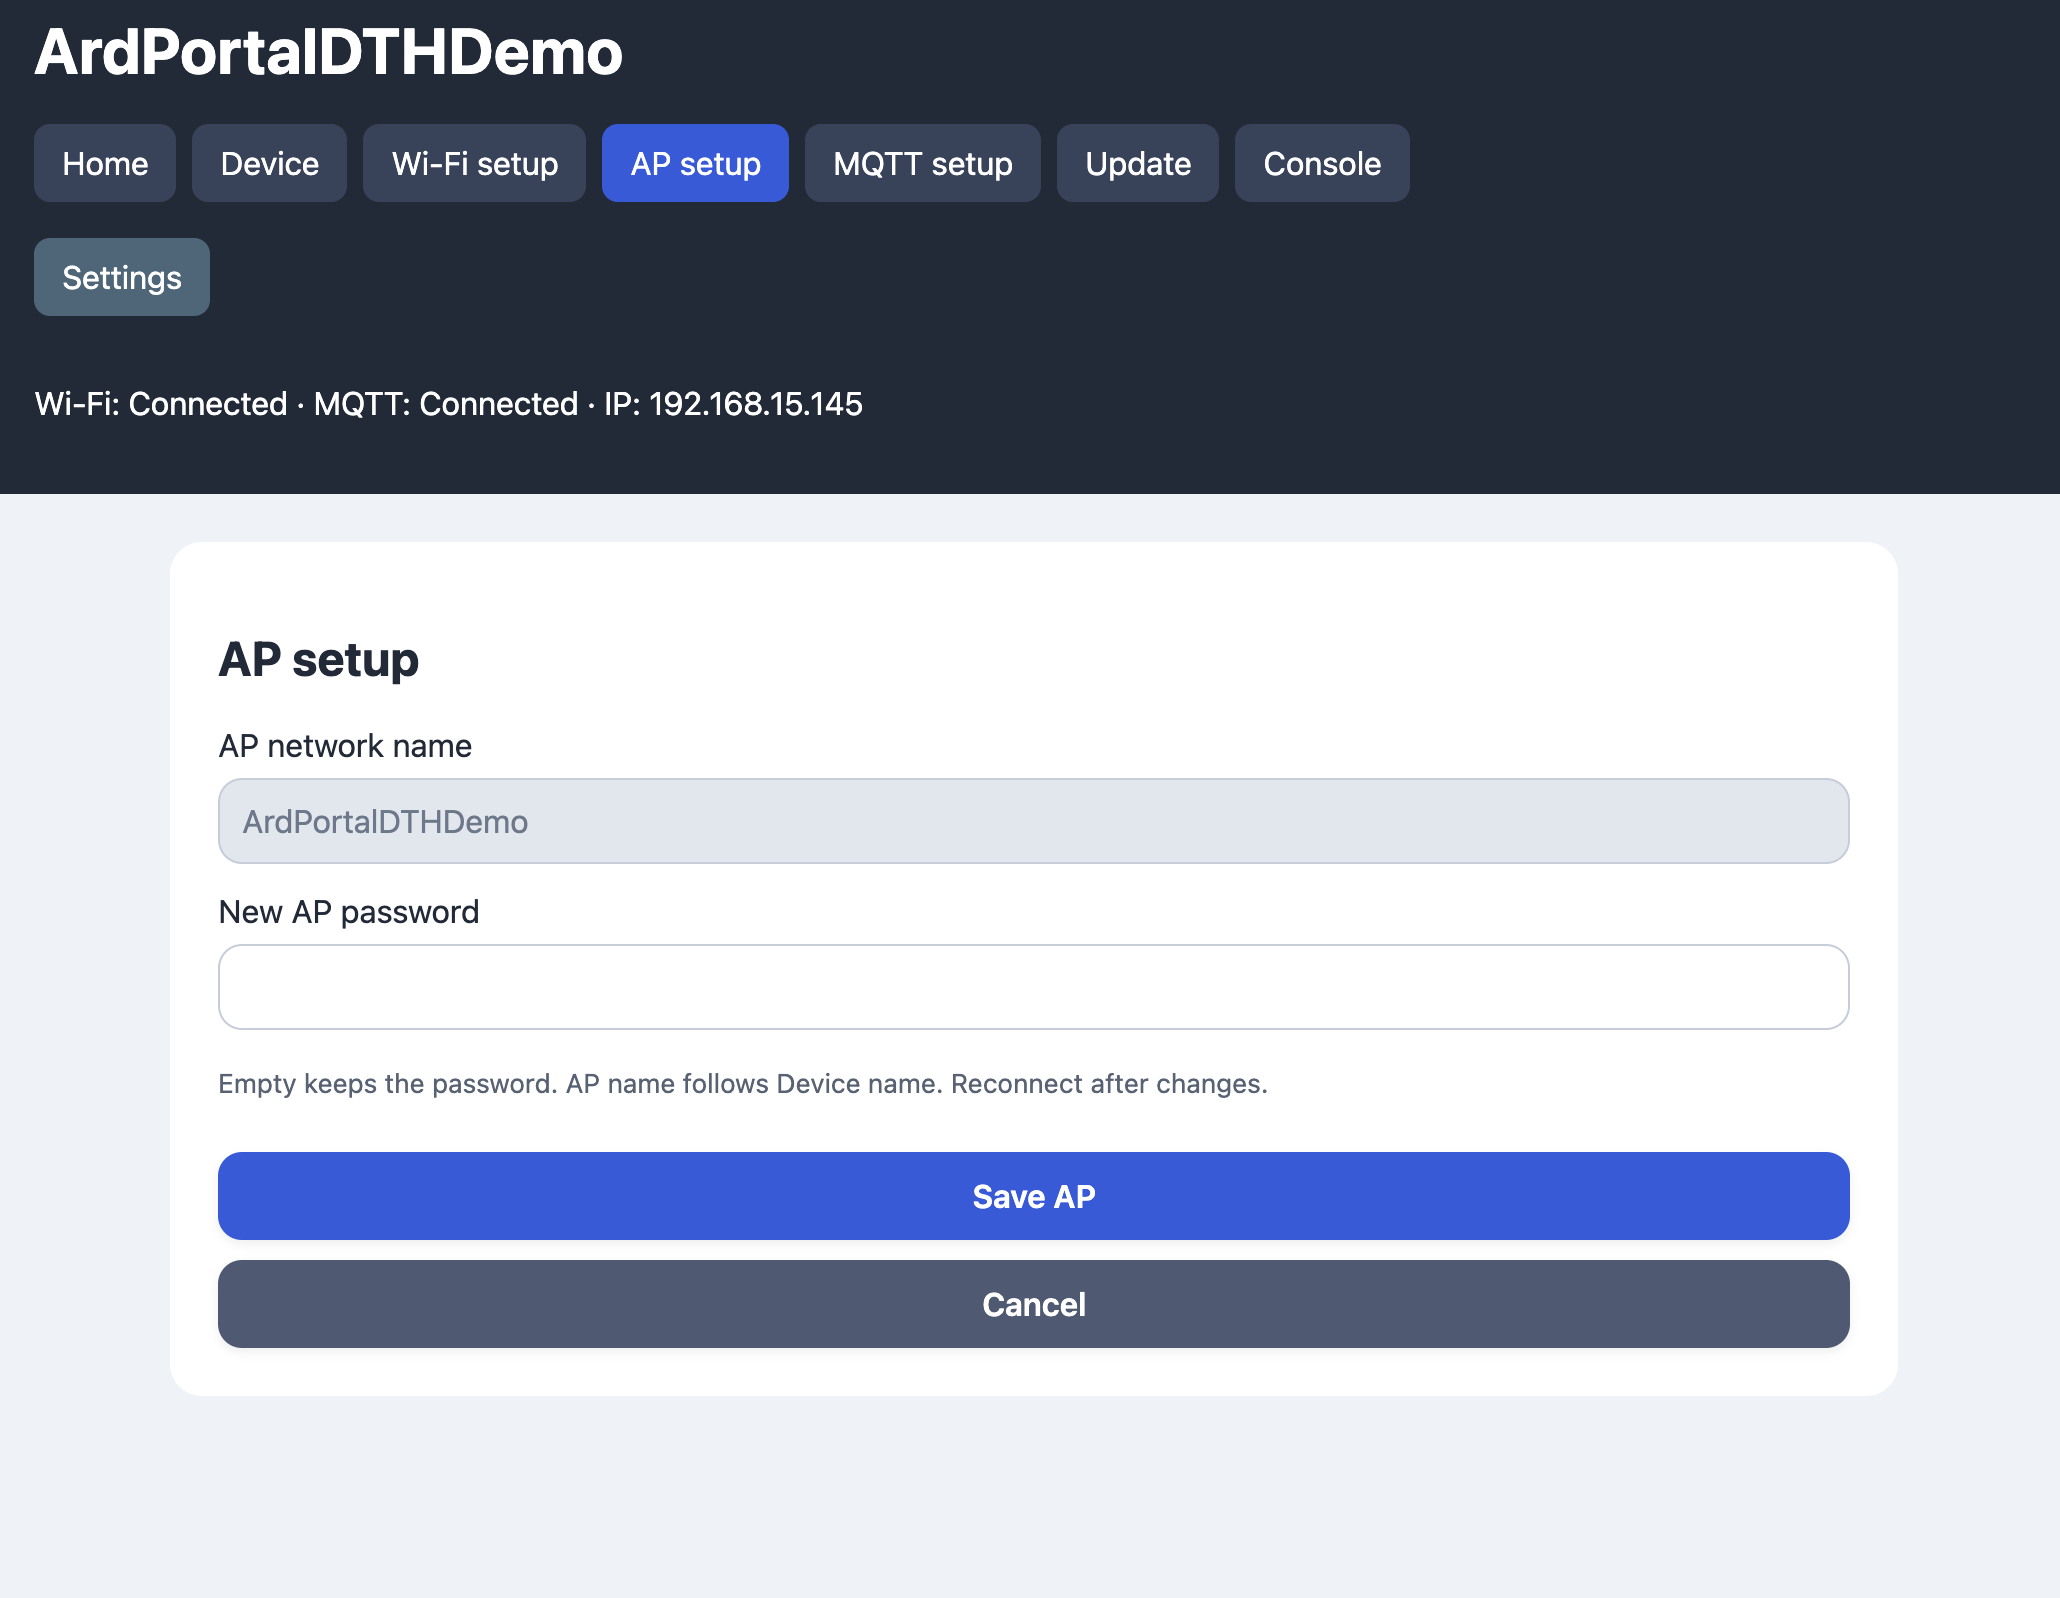Click the 'New AP password' label
The height and width of the screenshot is (1598, 2060).
tap(348, 912)
